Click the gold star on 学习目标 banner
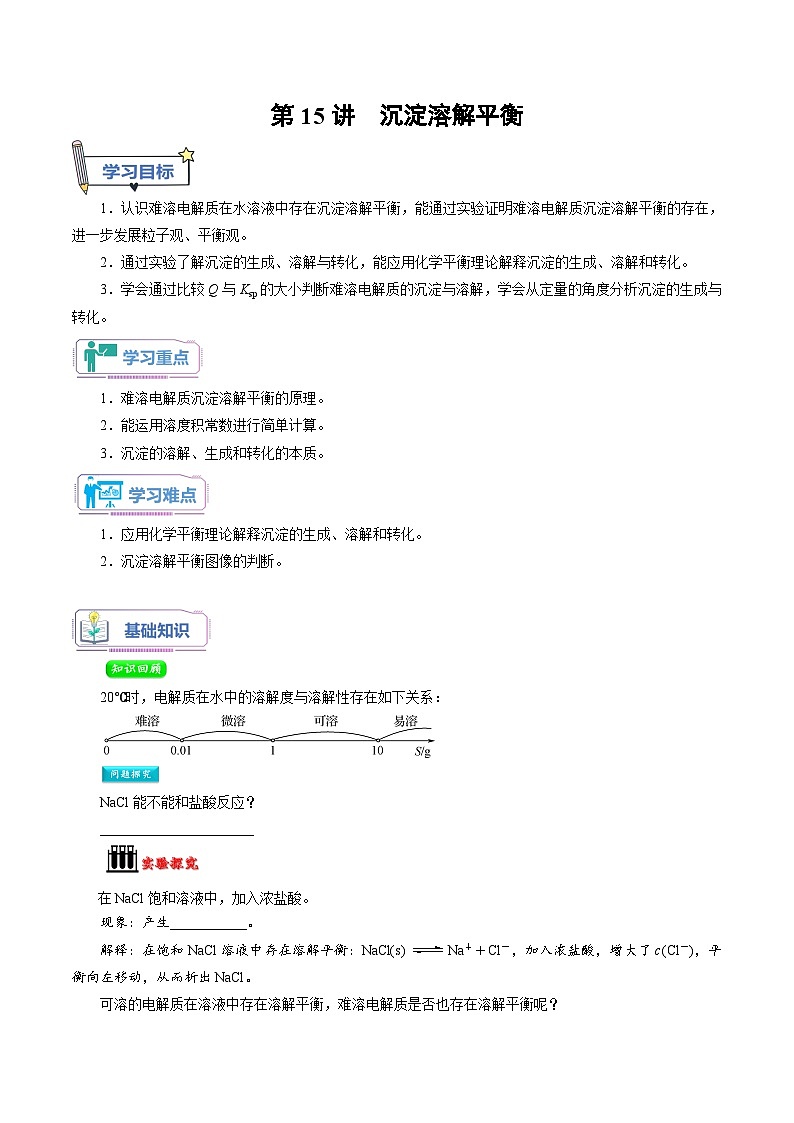794x1123 pixels. 187,155
